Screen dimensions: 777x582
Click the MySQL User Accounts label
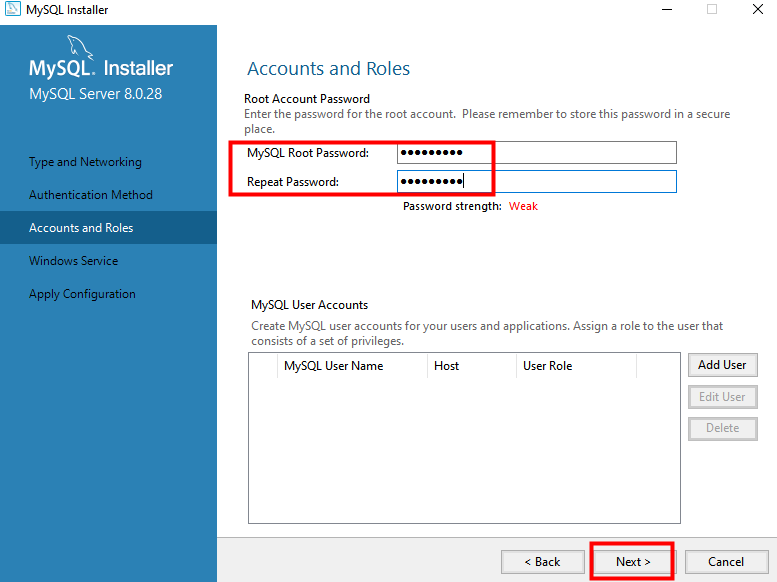coord(310,305)
